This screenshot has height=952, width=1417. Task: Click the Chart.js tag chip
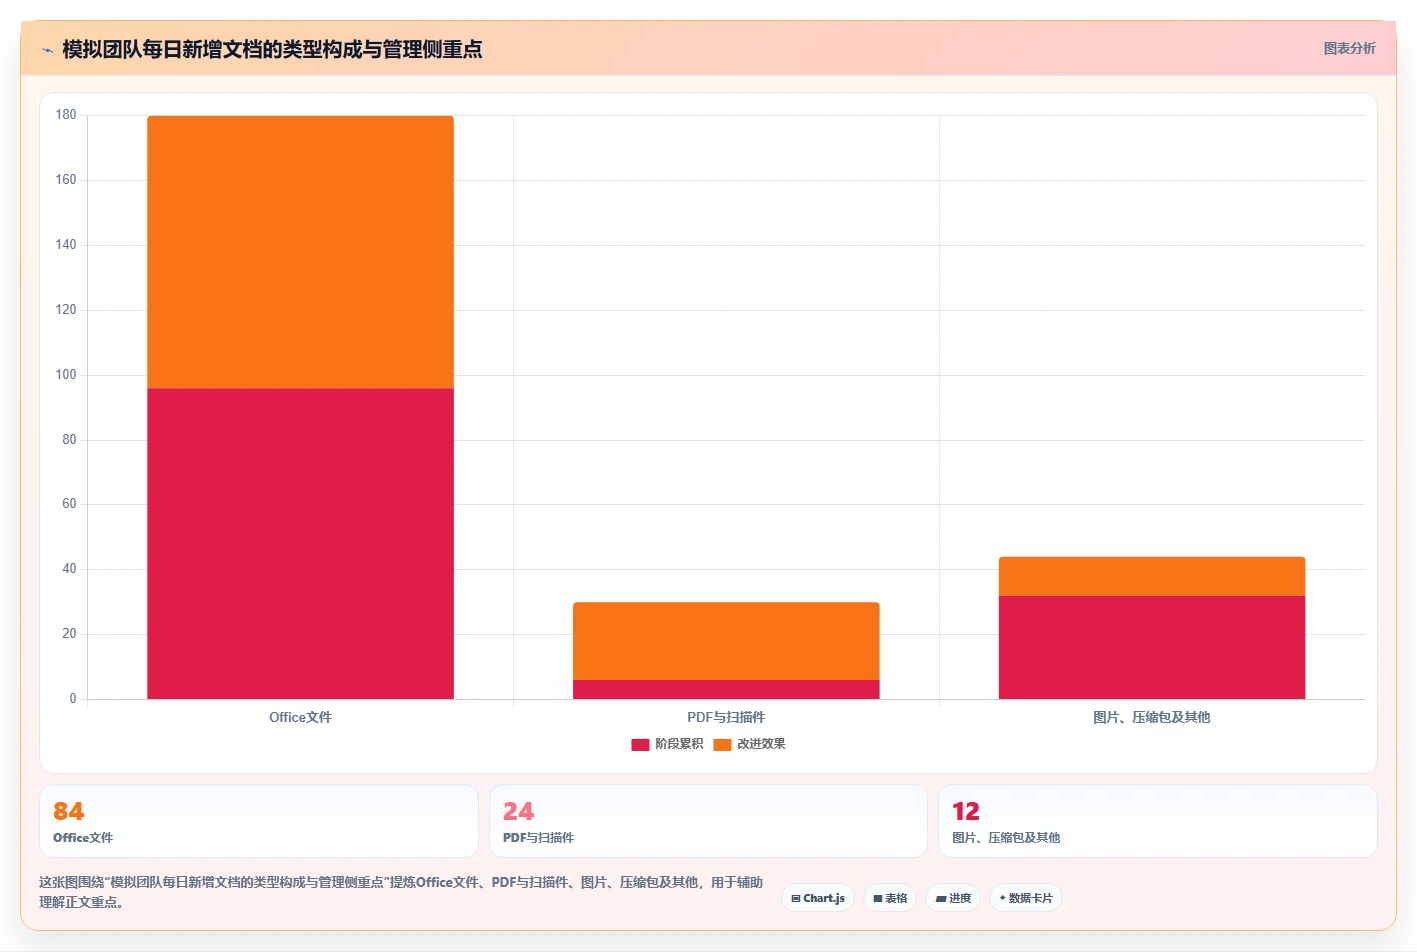(x=818, y=898)
